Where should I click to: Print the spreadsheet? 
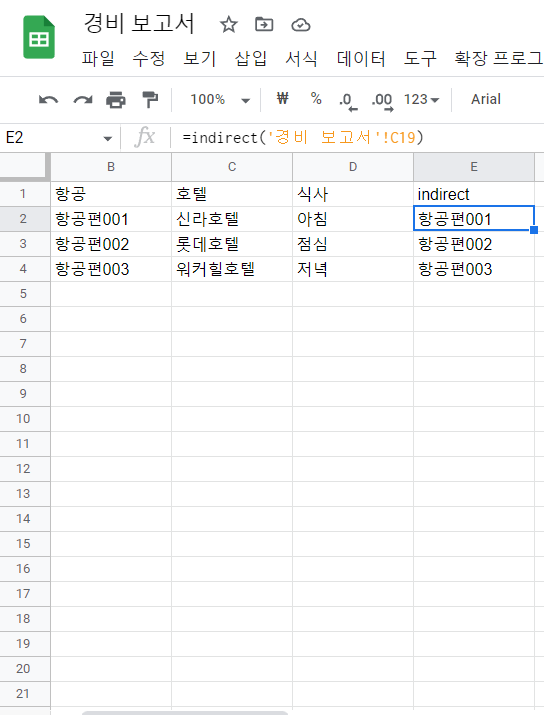(x=116, y=99)
